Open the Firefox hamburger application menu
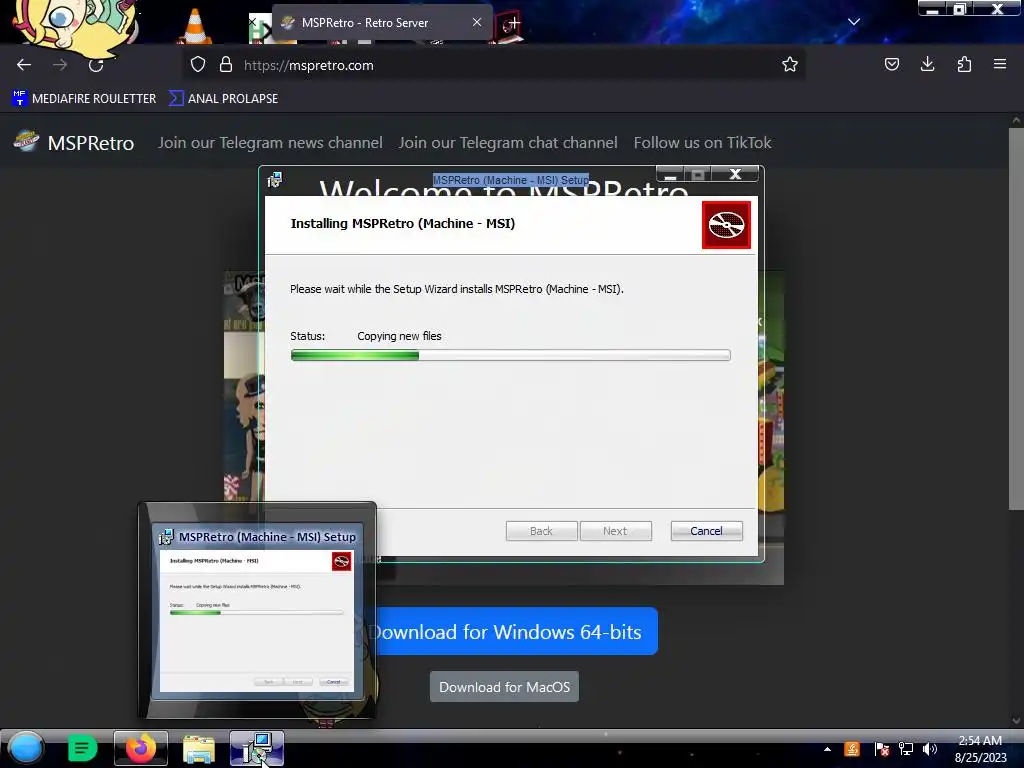Image resolution: width=1024 pixels, height=768 pixels. 999,64
